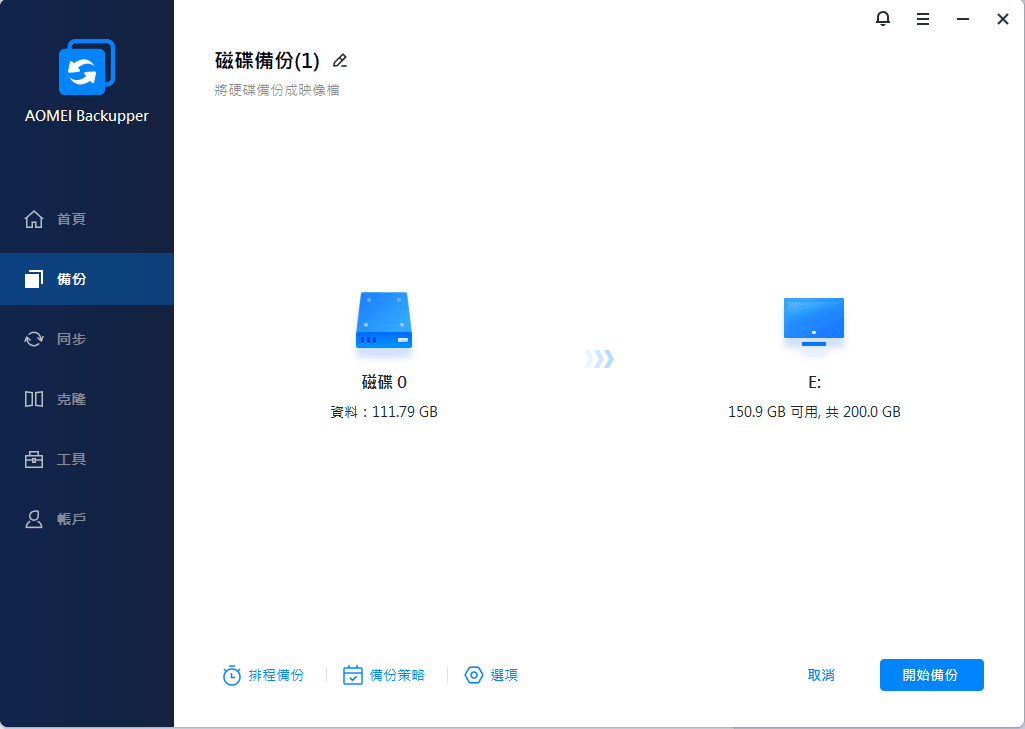This screenshot has height=729, width=1025.
Task: Open 備份策略 backup scheme
Action: coord(384,675)
